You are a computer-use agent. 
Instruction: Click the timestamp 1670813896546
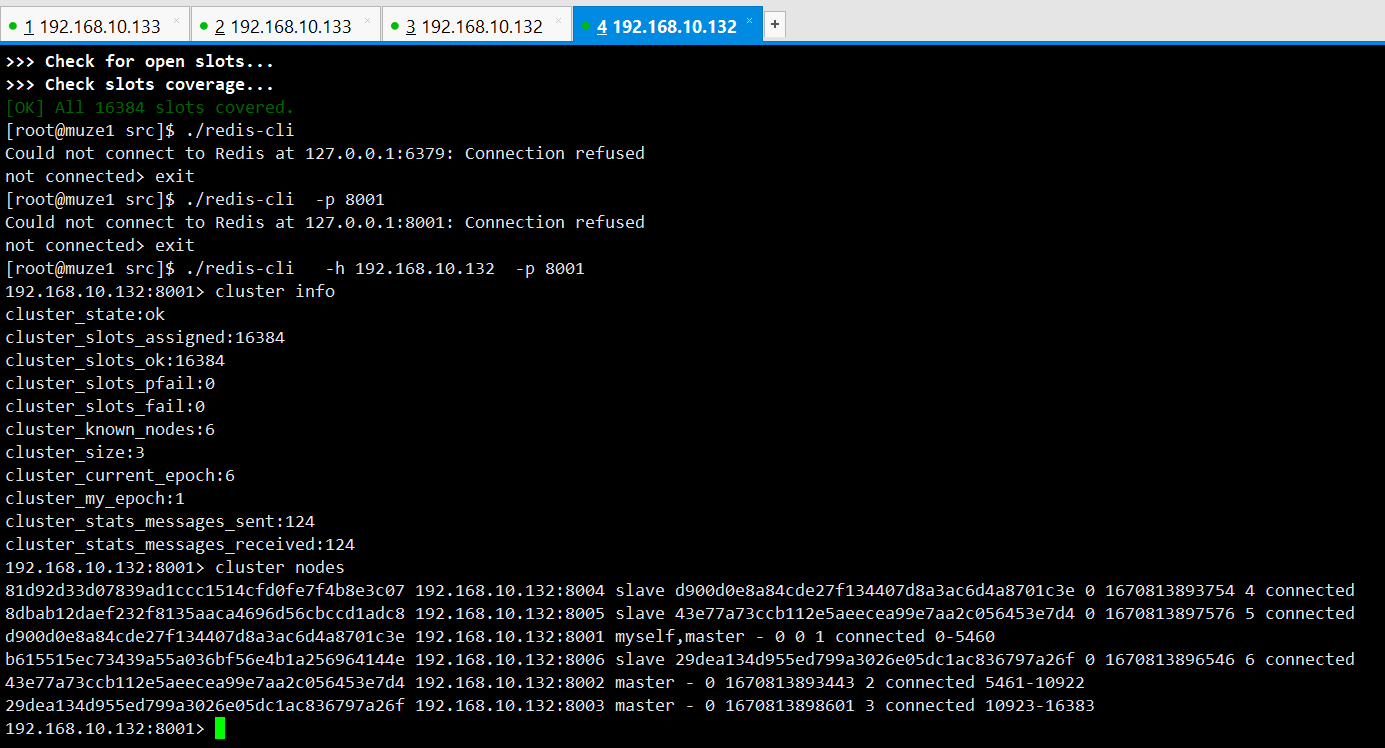click(1170, 659)
